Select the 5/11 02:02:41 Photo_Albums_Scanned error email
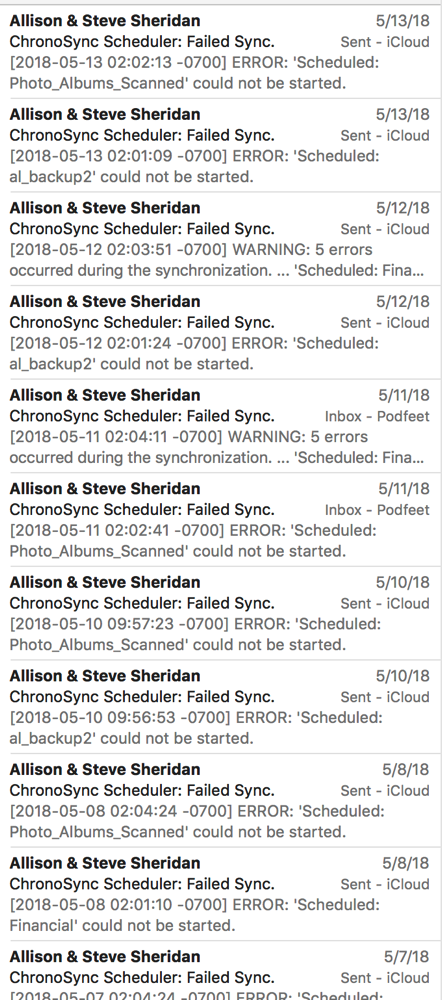 tap(221, 520)
